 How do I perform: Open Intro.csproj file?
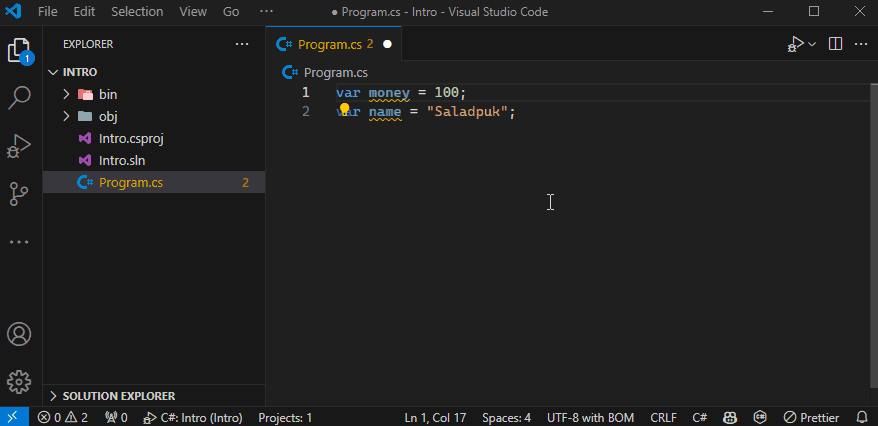coord(154,138)
